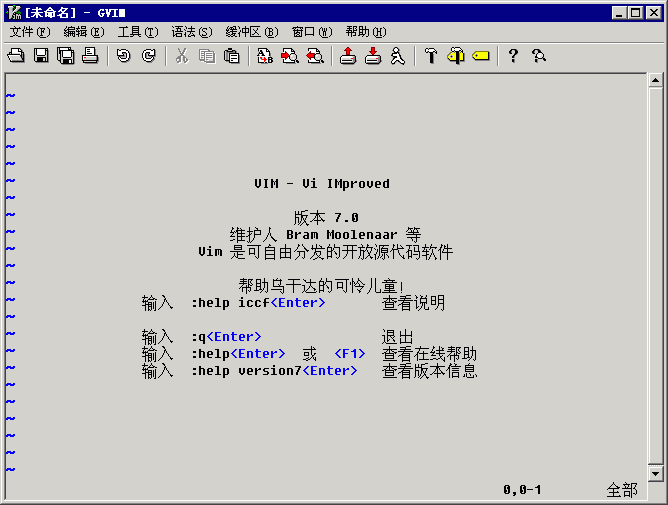The width and height of the screenshot is (668, 505).
Task: Click the '0,0-1' cursor position indicator
Action: (522, 490)
